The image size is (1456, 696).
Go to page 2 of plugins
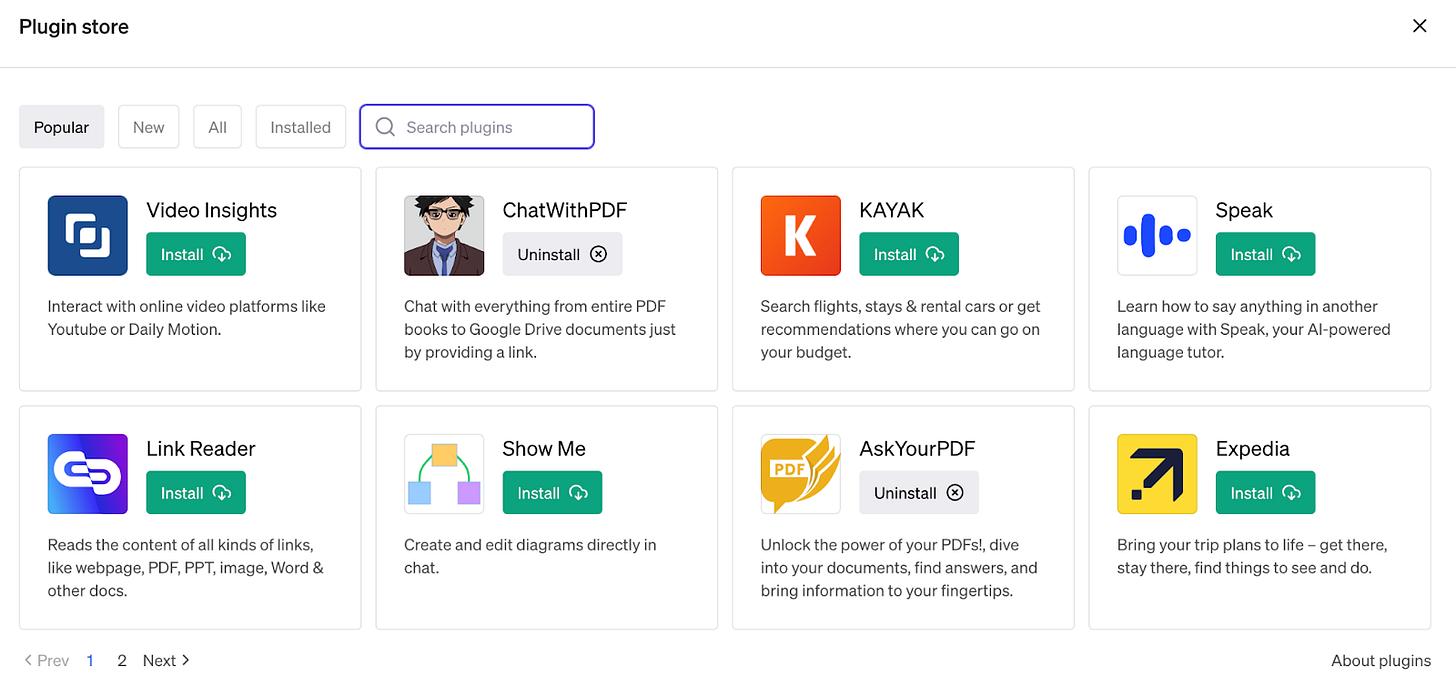[x=122, y=660]
